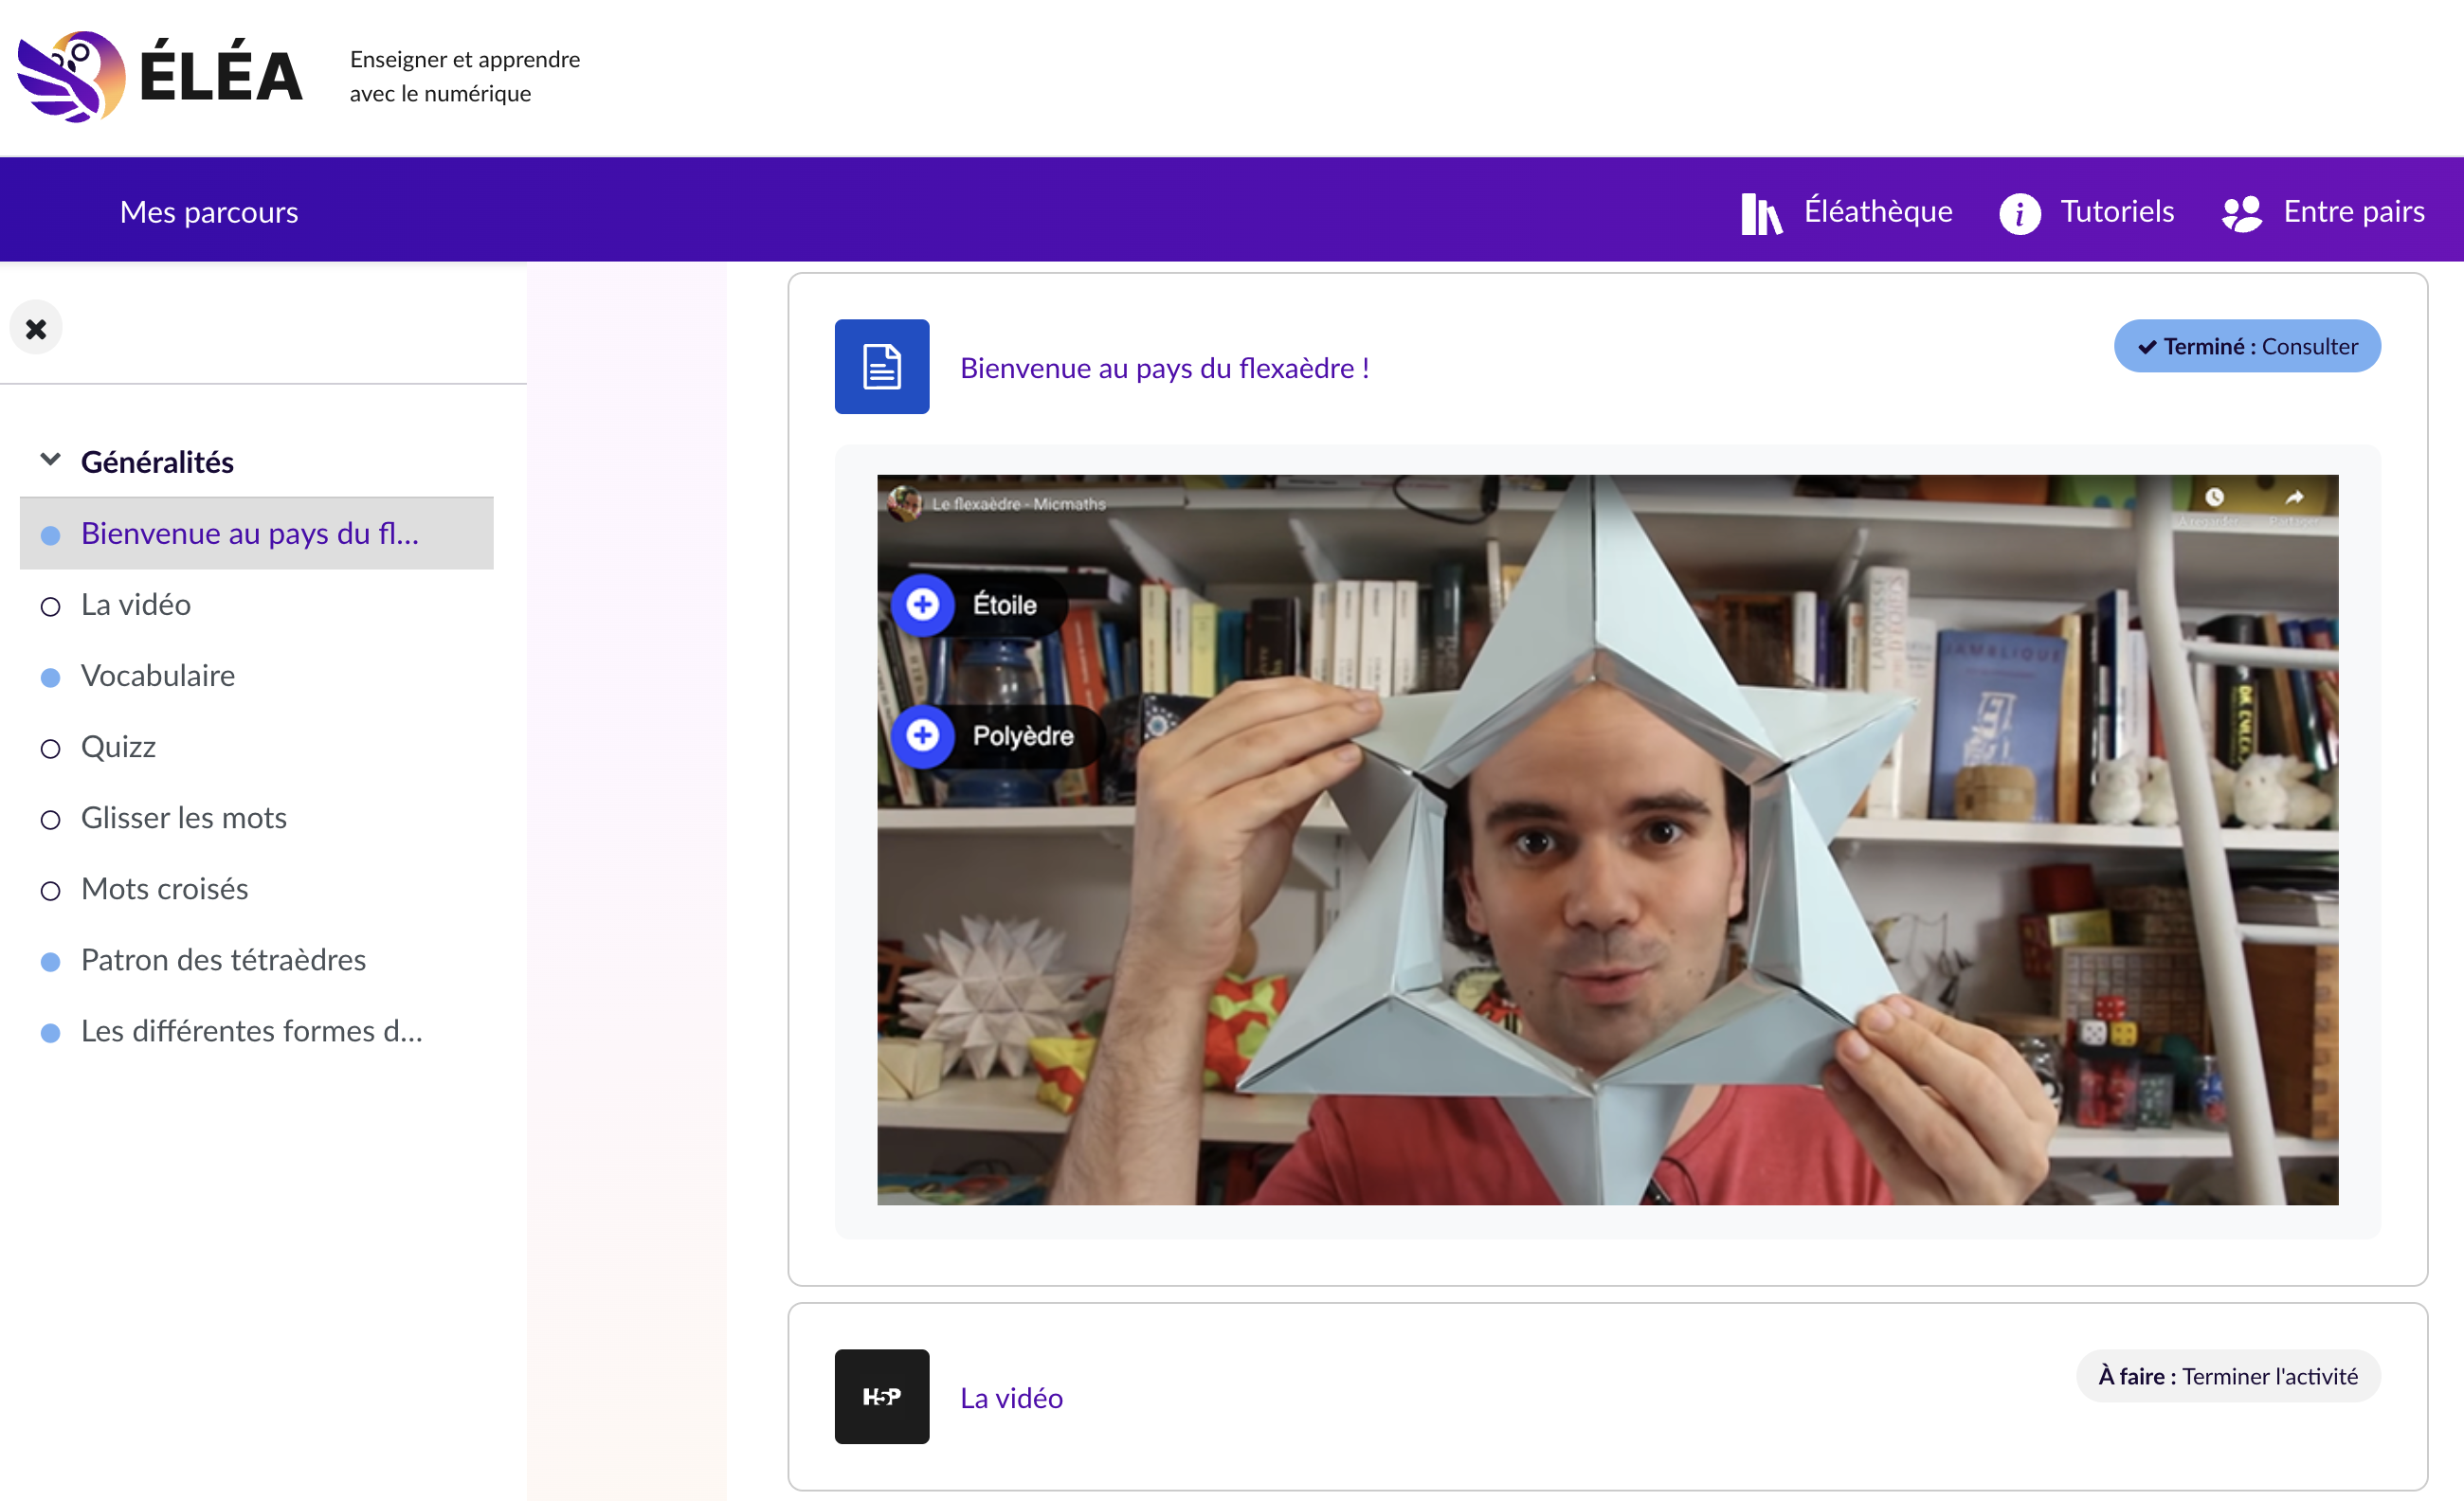This screenshot has width=2464, height=1501.
Task: Select 'Patron des tétraèdres' in the sidebar
Action: coord(223,960)
